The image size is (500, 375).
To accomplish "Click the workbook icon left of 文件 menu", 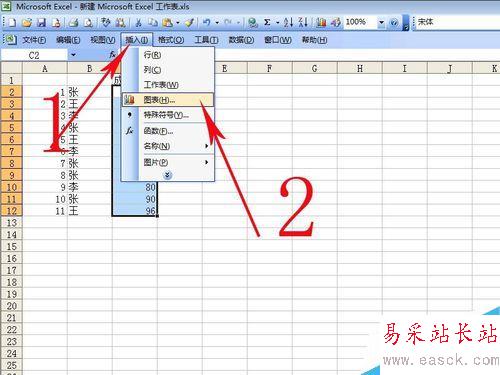I will [x=10, y=40].
